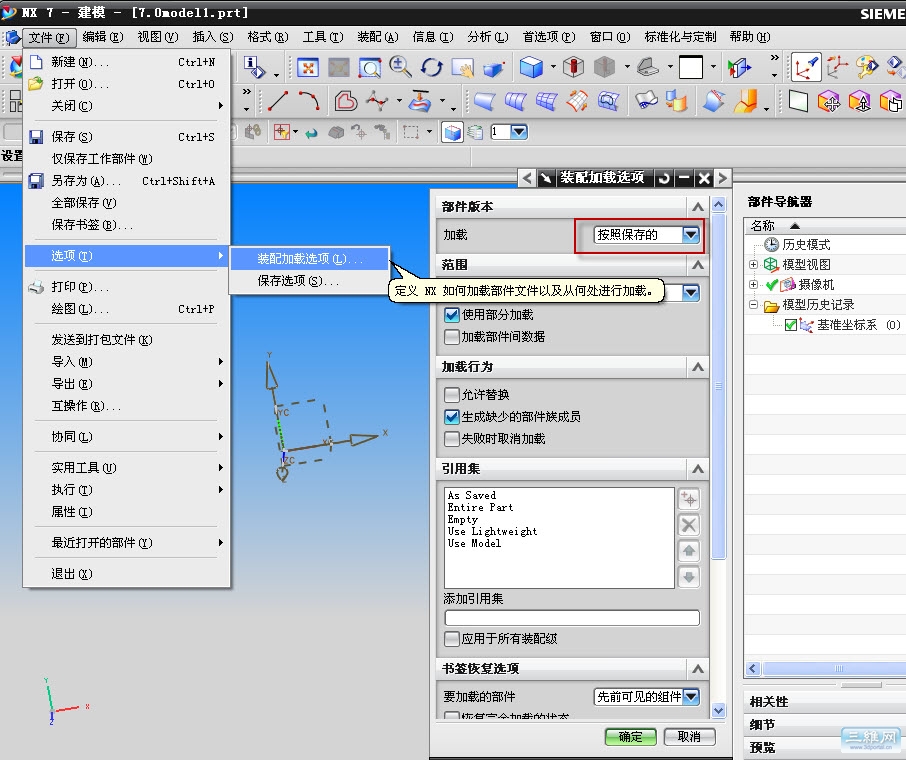Click Move up arrow beside reference set list
Screen dimensions: 906x760
pos(689,551)
